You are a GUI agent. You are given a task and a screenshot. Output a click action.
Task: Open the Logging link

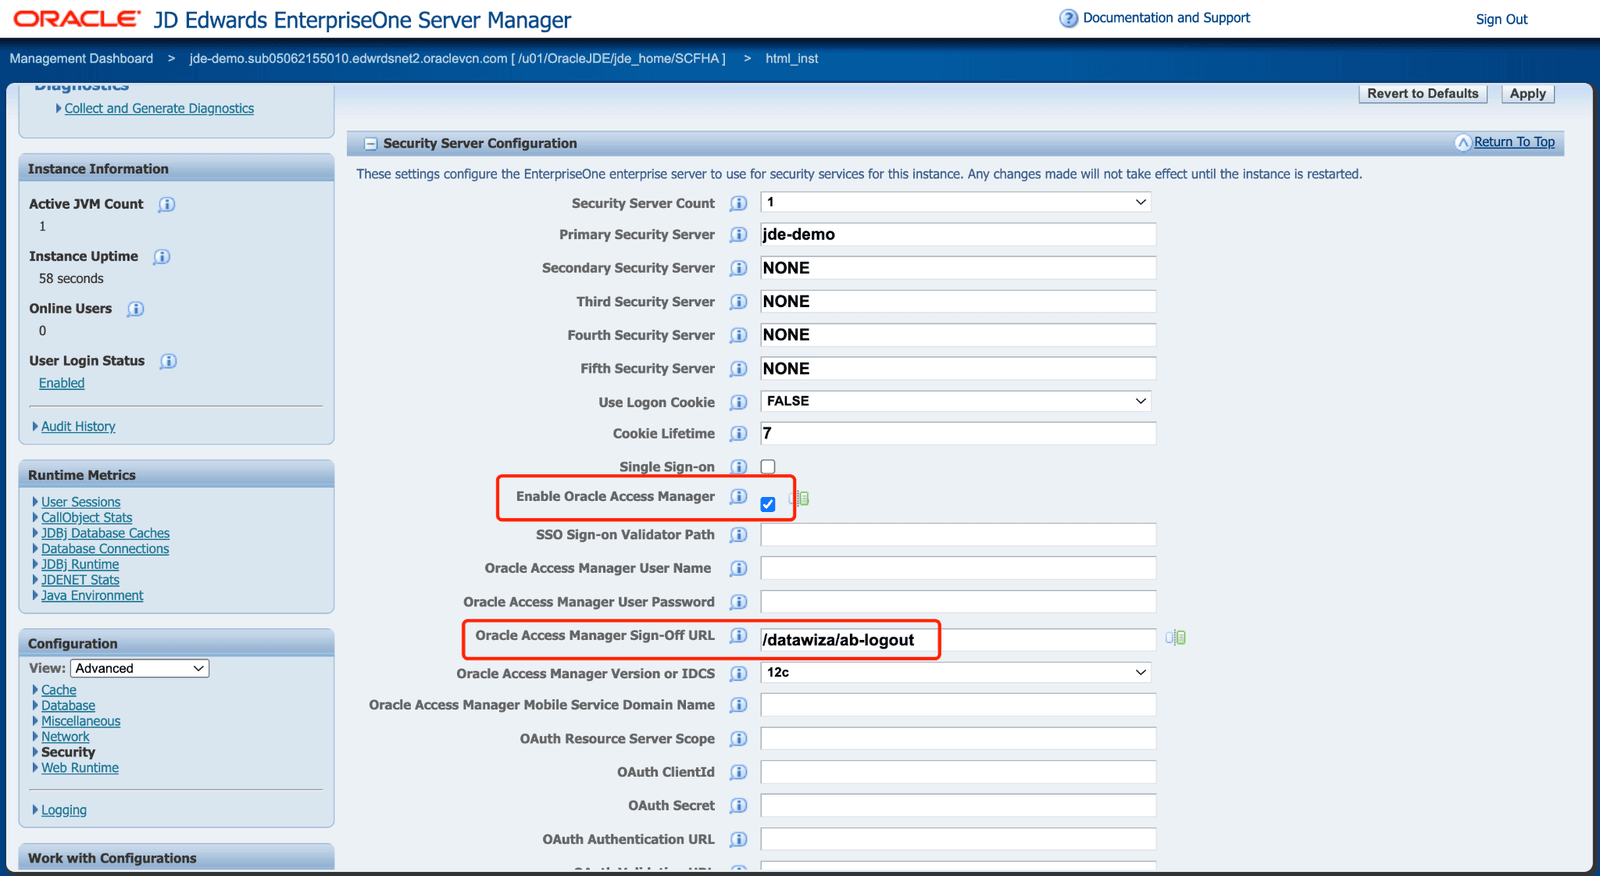64,810
